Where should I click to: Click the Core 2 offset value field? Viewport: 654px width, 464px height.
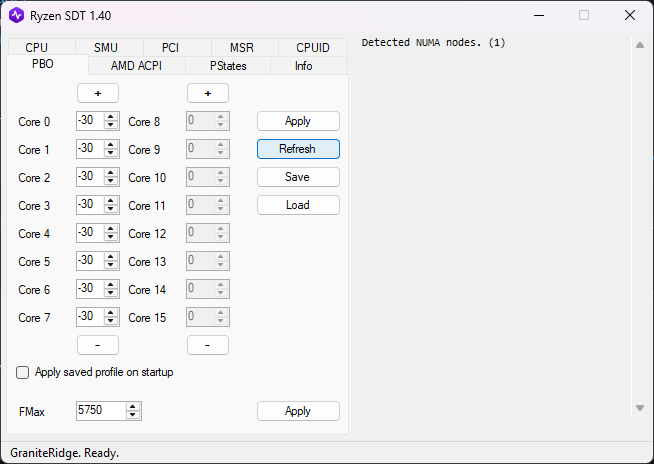pos(89,177)
